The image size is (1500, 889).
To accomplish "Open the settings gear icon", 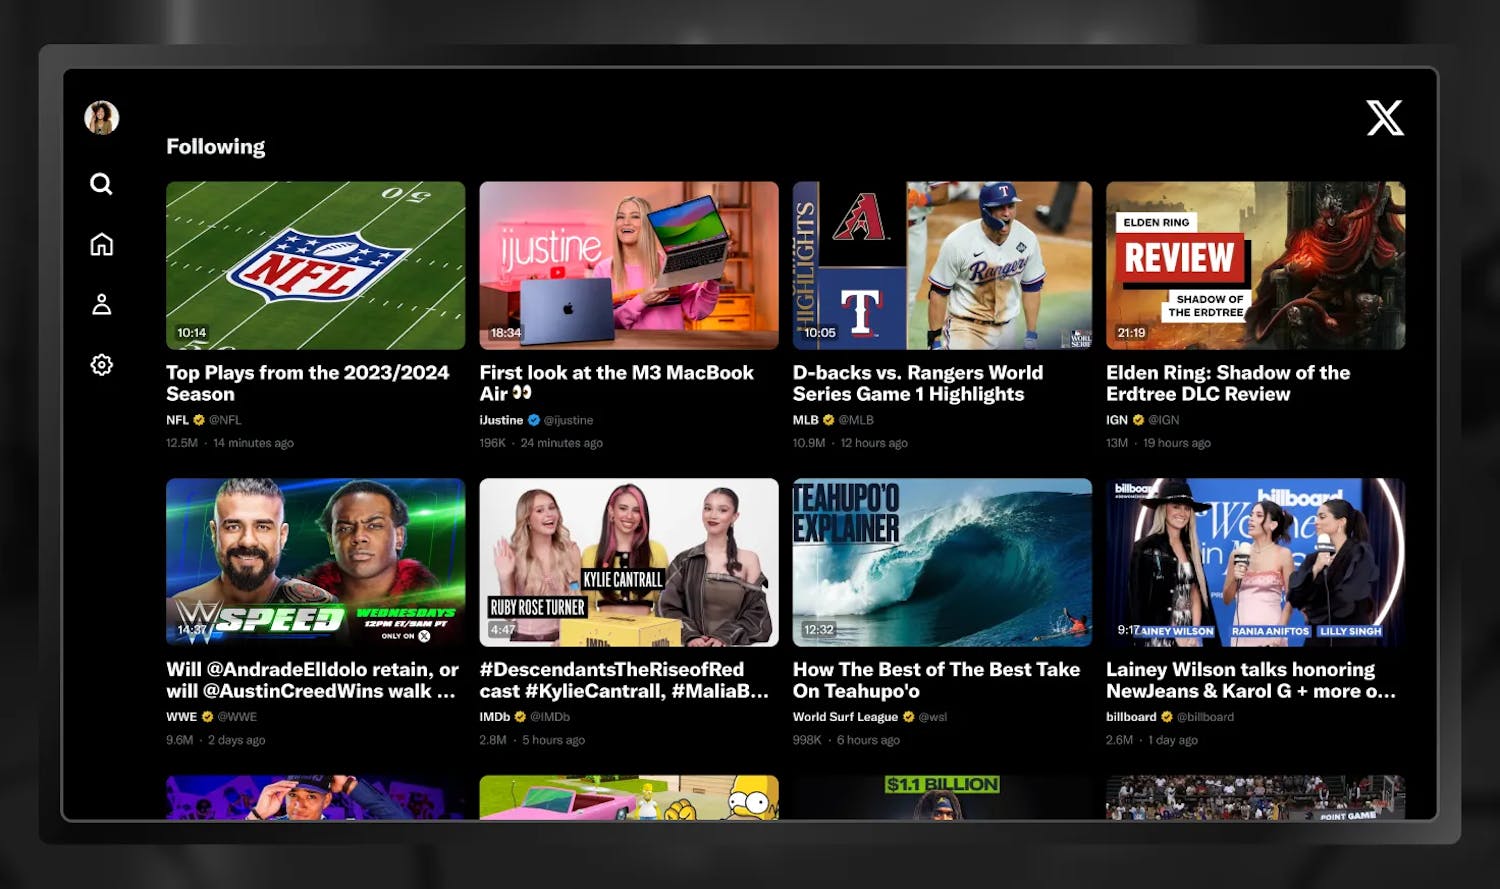I will tap(101, 365).
